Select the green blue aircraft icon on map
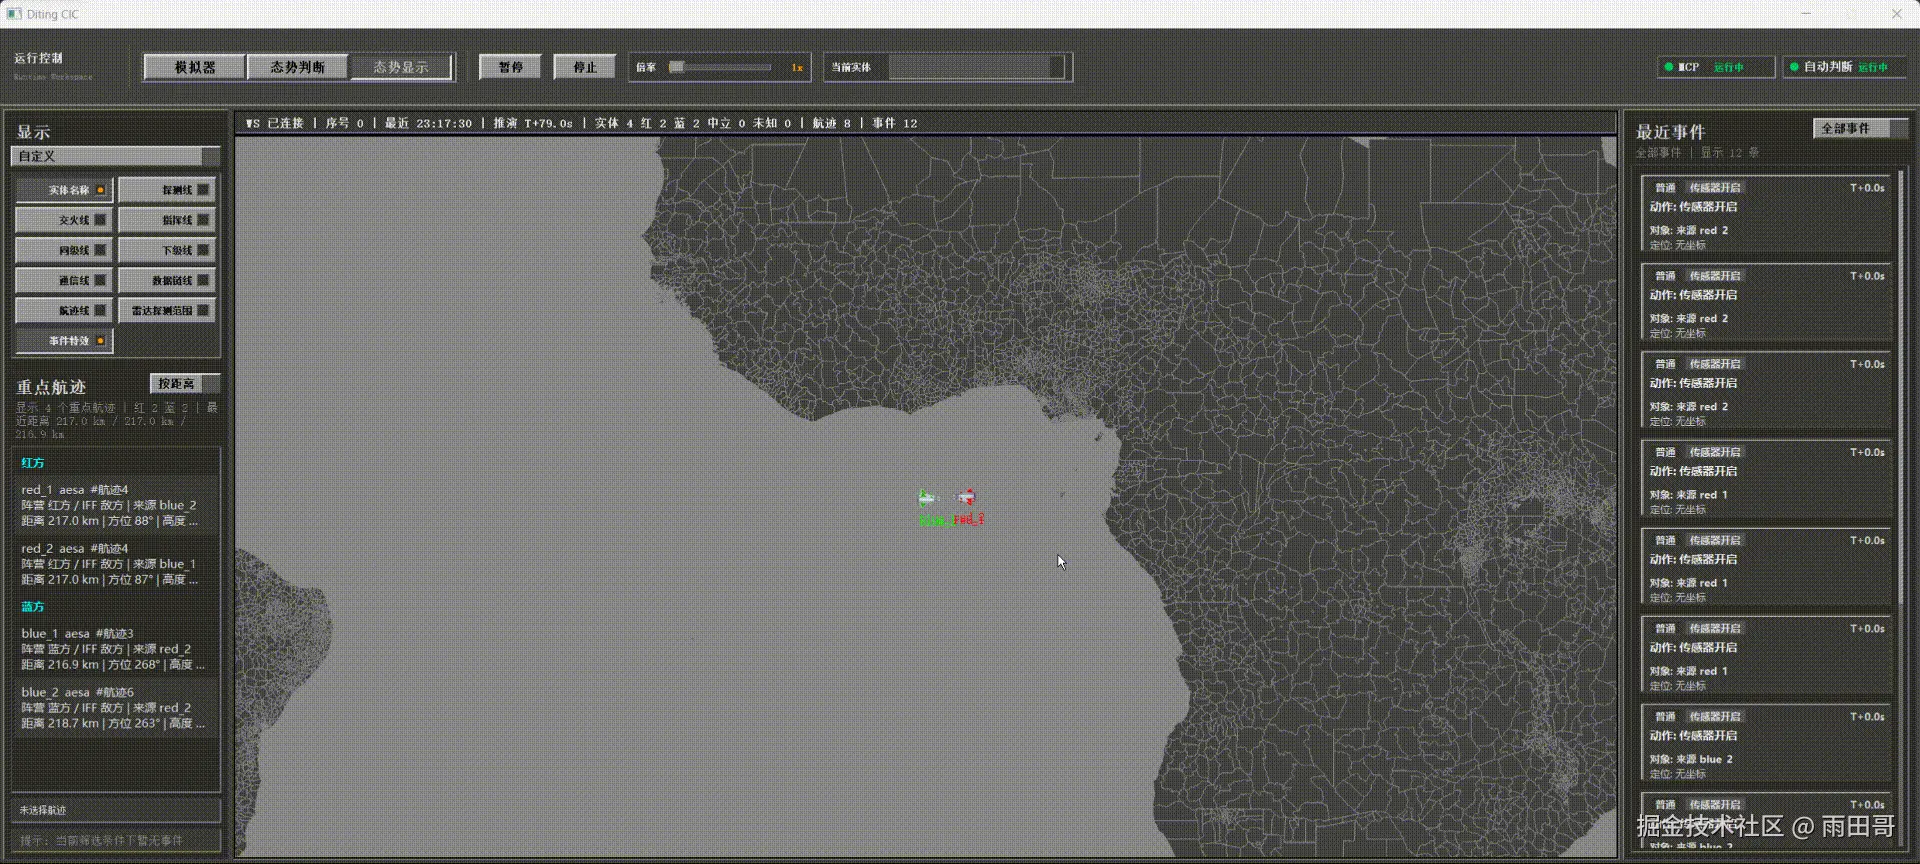Screen dimensions: 1920x864 (x=927, y=497)
